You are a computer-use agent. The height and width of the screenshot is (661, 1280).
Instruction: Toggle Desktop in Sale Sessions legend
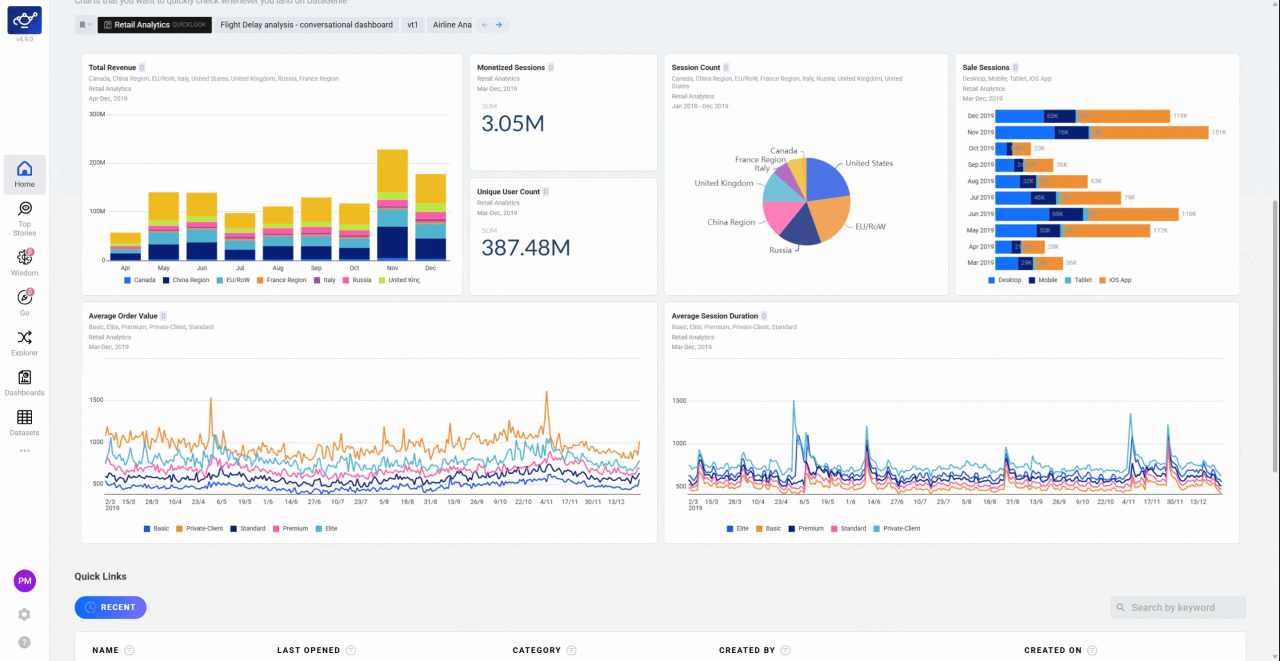[1005, 280]
